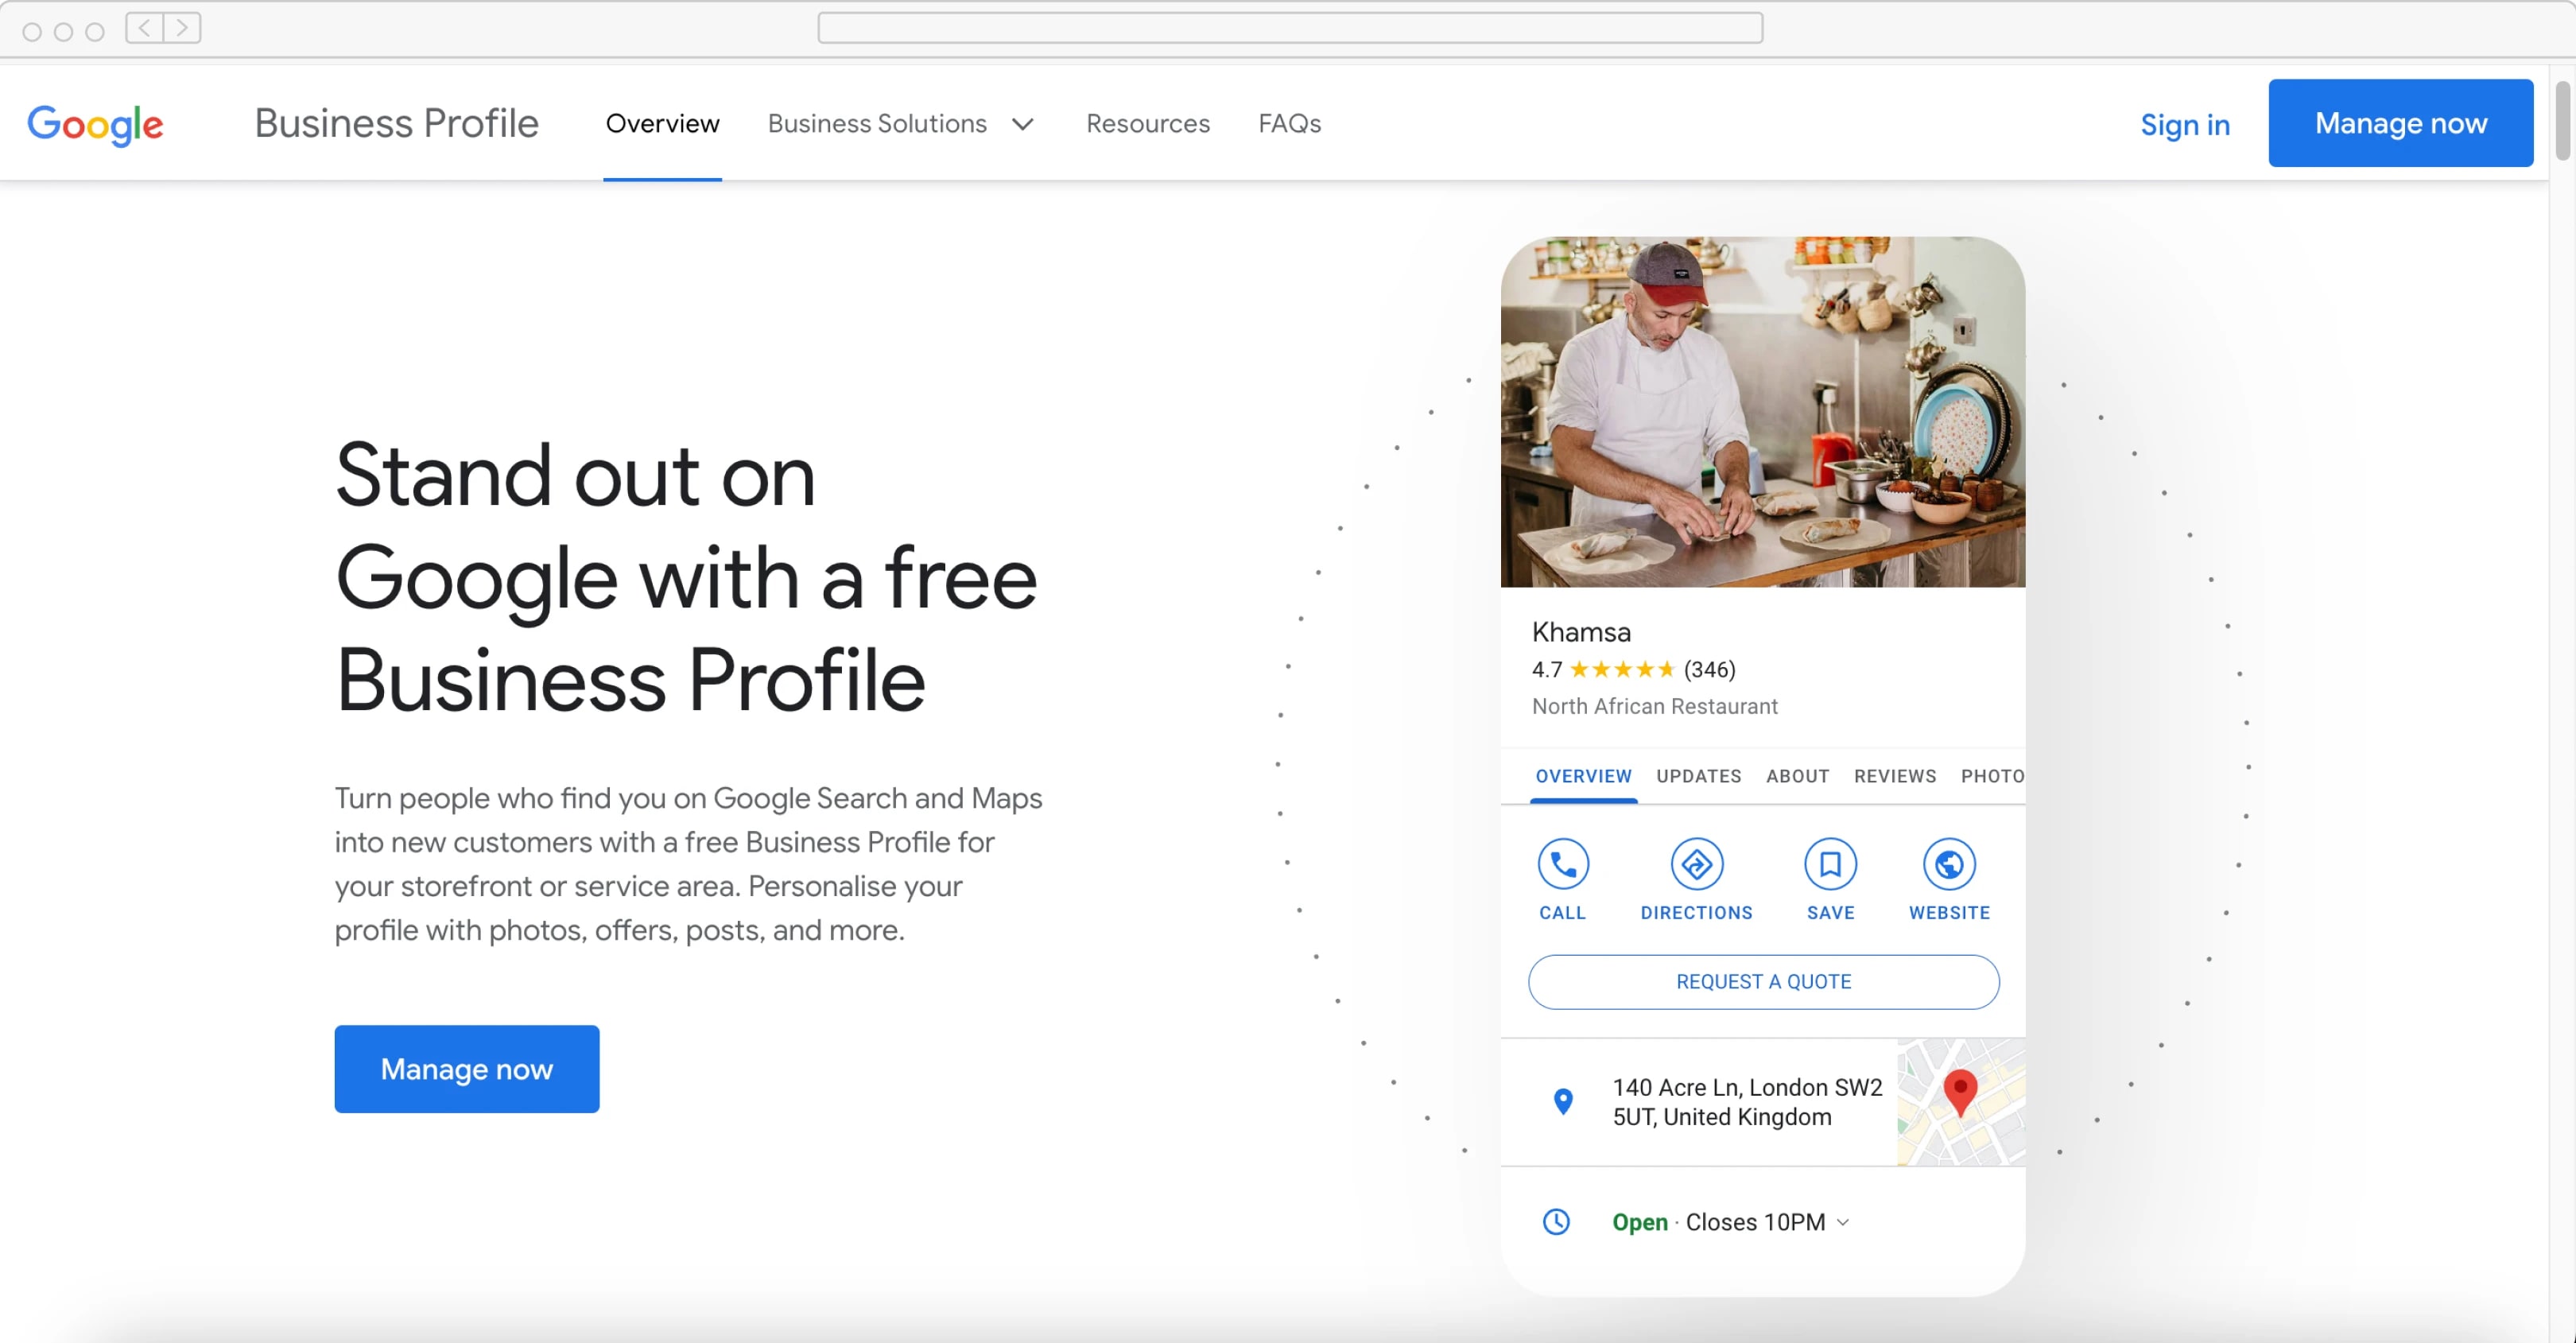2576x1343 pixels.
Task: Click Manage now button below hero text
Action: [x=466, y=1068]
